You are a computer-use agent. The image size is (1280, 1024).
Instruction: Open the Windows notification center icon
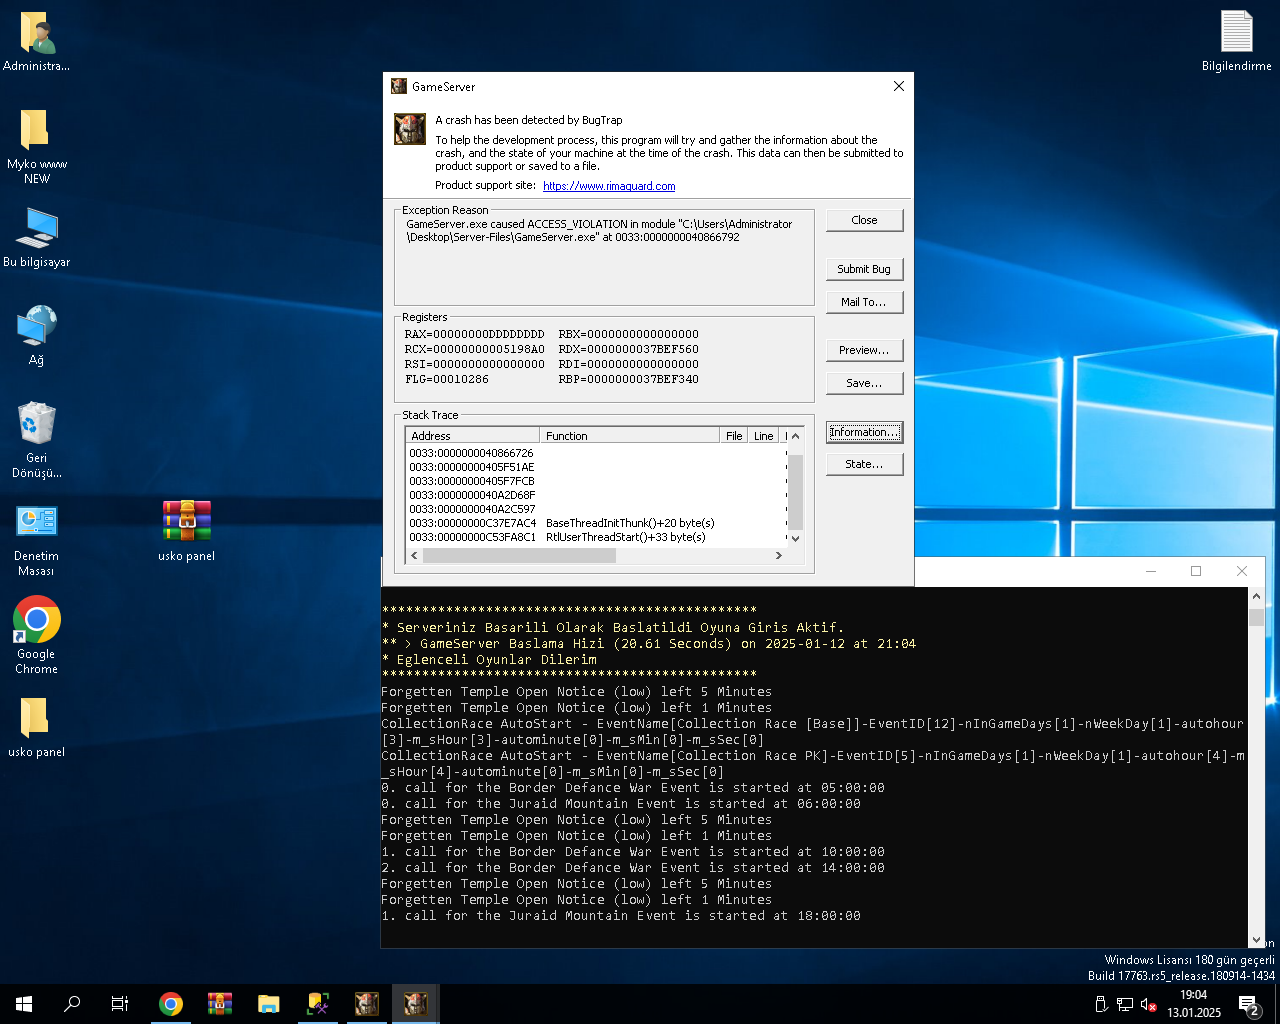(1249, 1004)
